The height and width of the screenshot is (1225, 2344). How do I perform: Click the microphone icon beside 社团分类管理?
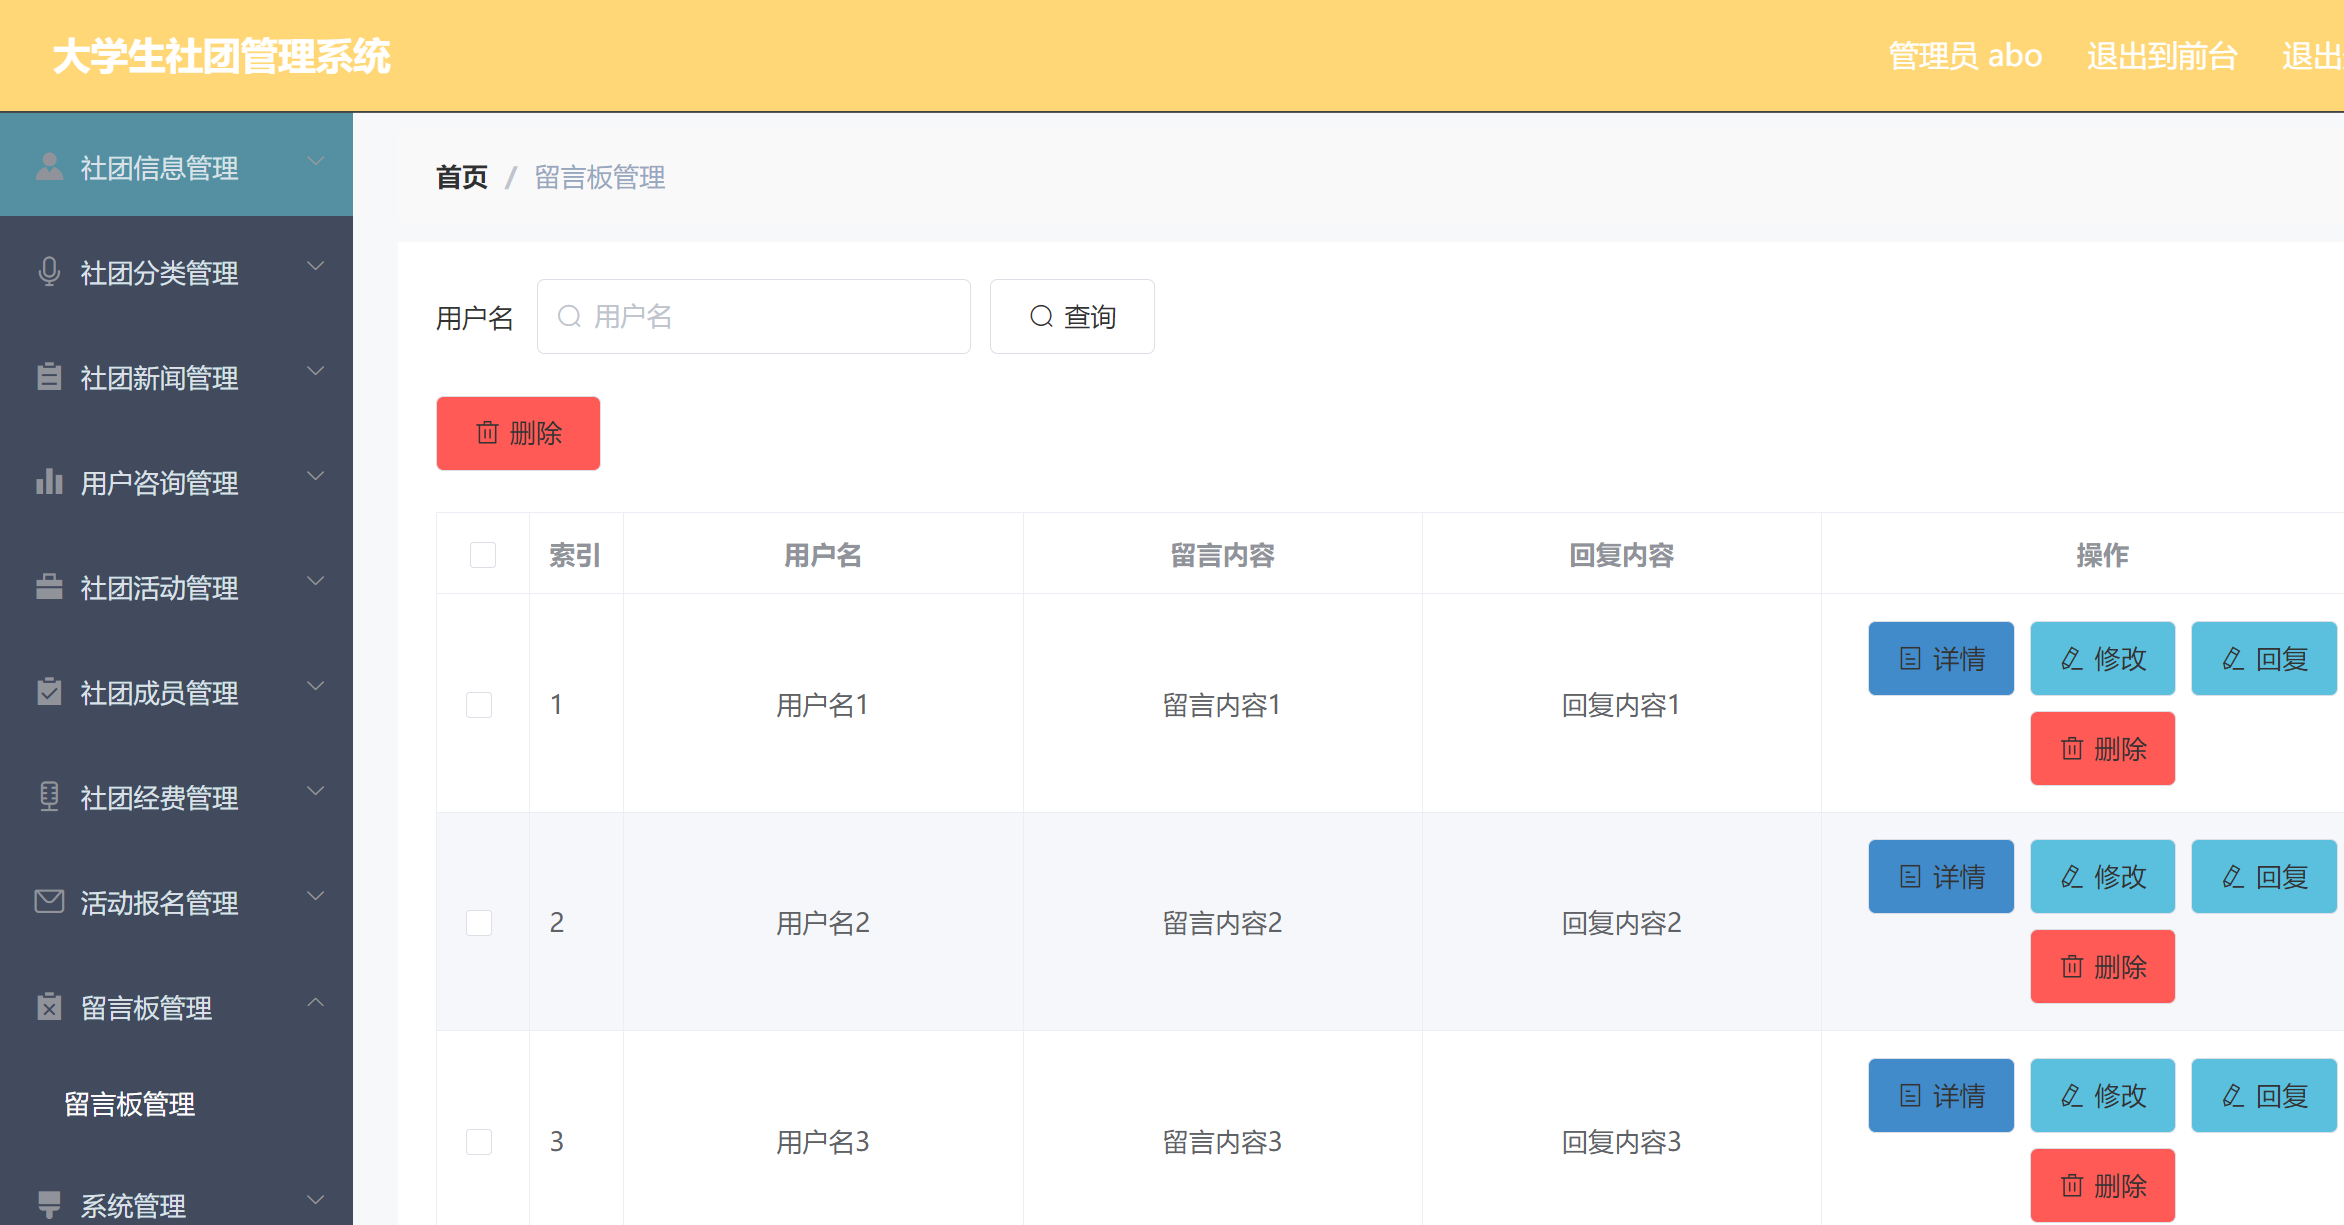[x=49, y=269]
